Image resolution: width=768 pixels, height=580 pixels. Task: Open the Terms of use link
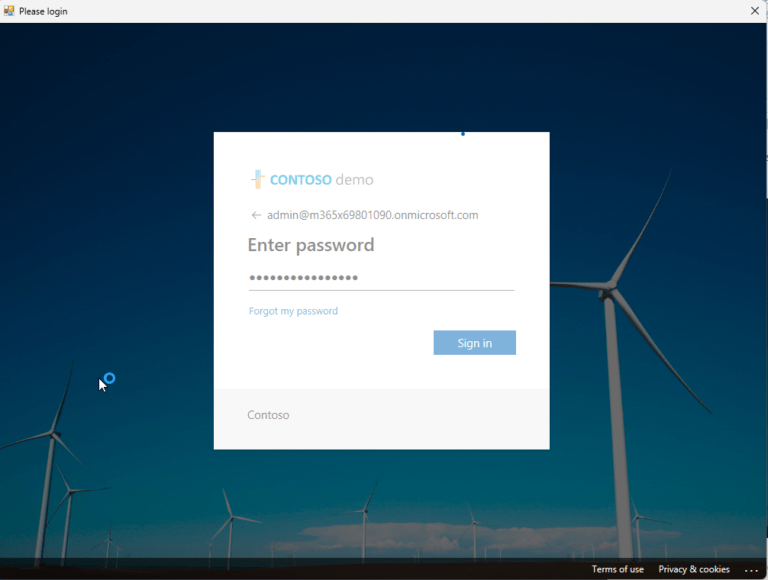coord(617,570)
